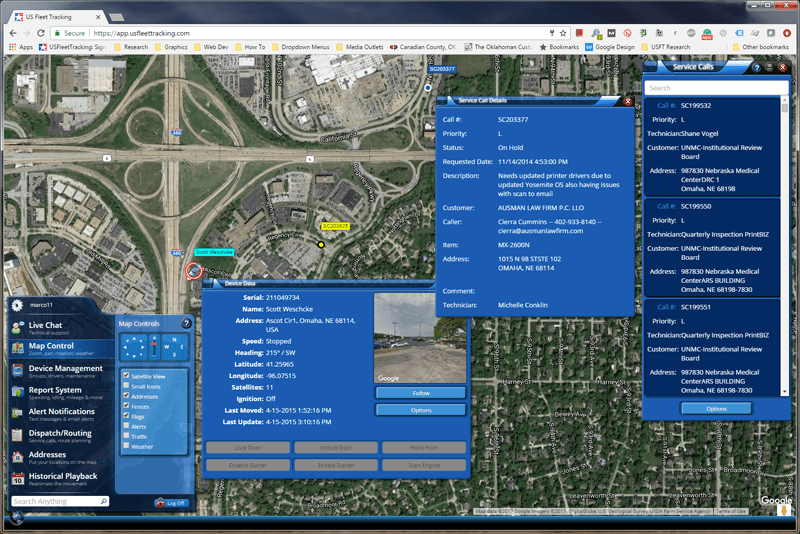Click Options button in Service Calls panel
800x534 pixels.
coord(716,409)
